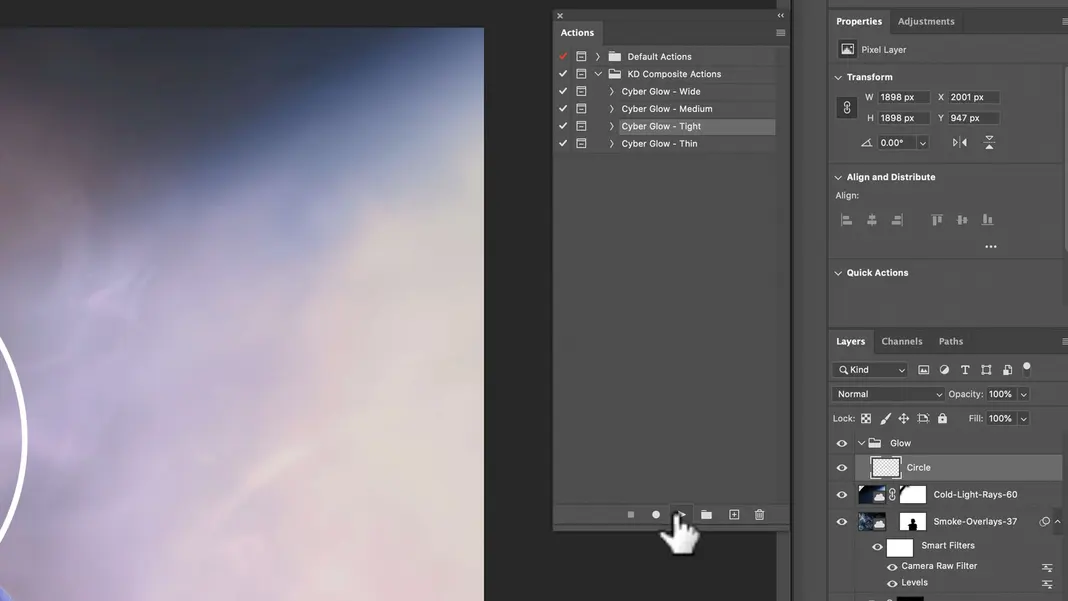Open more align options ellipsis
The image size is (1068, 601).
pos(991,247)
